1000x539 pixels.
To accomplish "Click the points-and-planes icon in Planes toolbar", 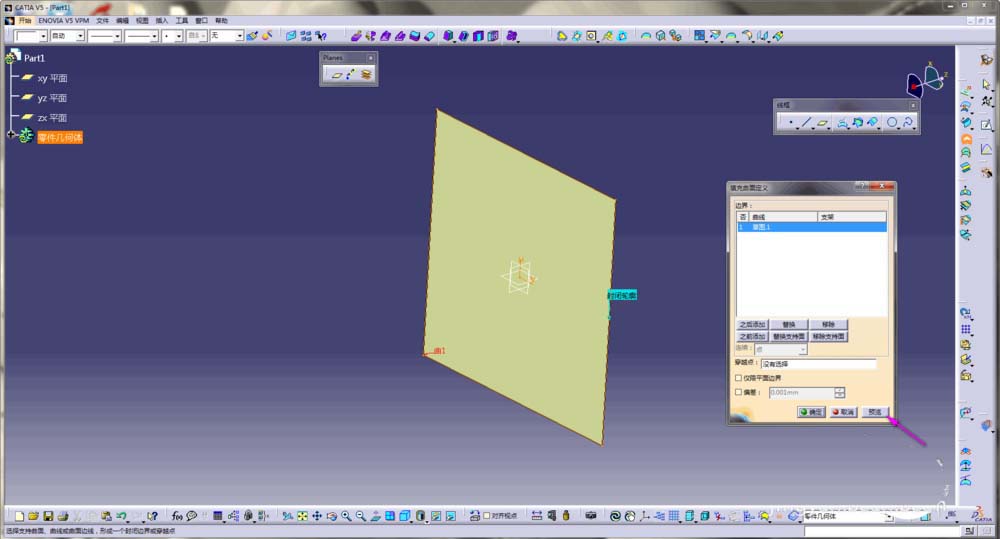I will (351, 75).
